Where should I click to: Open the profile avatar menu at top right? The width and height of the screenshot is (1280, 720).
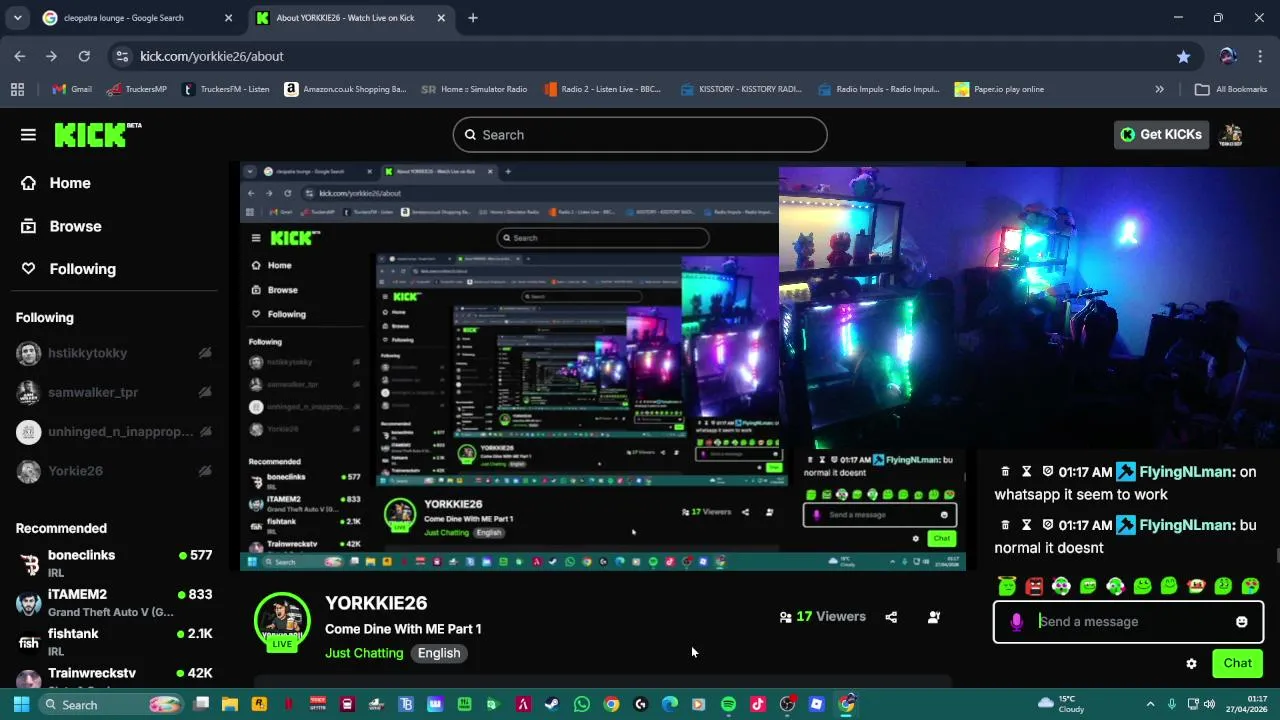tap(1232, 134)
